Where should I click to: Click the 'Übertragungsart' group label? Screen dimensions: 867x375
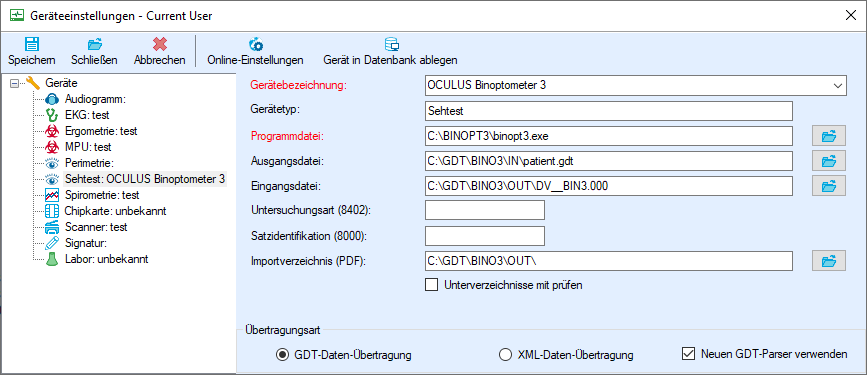pyautogui.click(x=282, y=330)
